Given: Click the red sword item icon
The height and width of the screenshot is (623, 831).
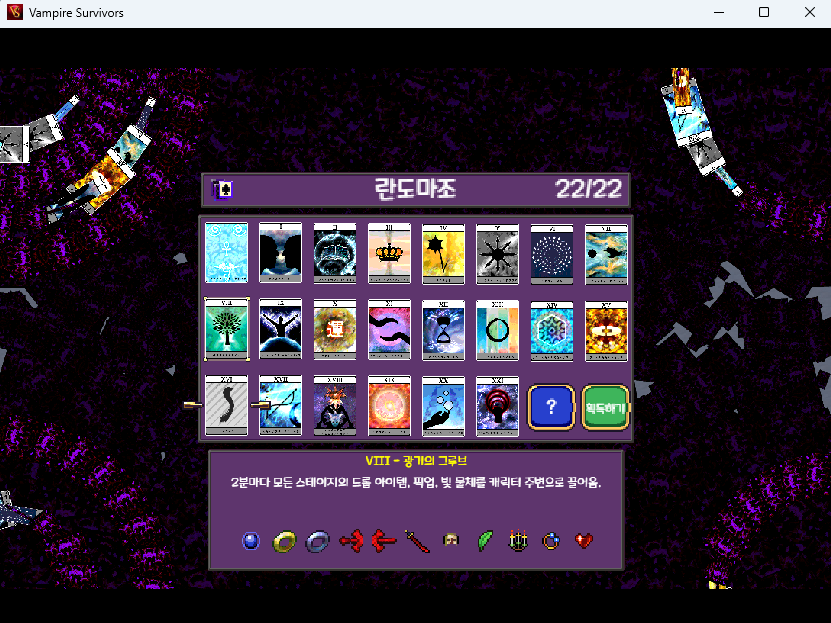Looking at the screenshot, I should tap(418, 541).
